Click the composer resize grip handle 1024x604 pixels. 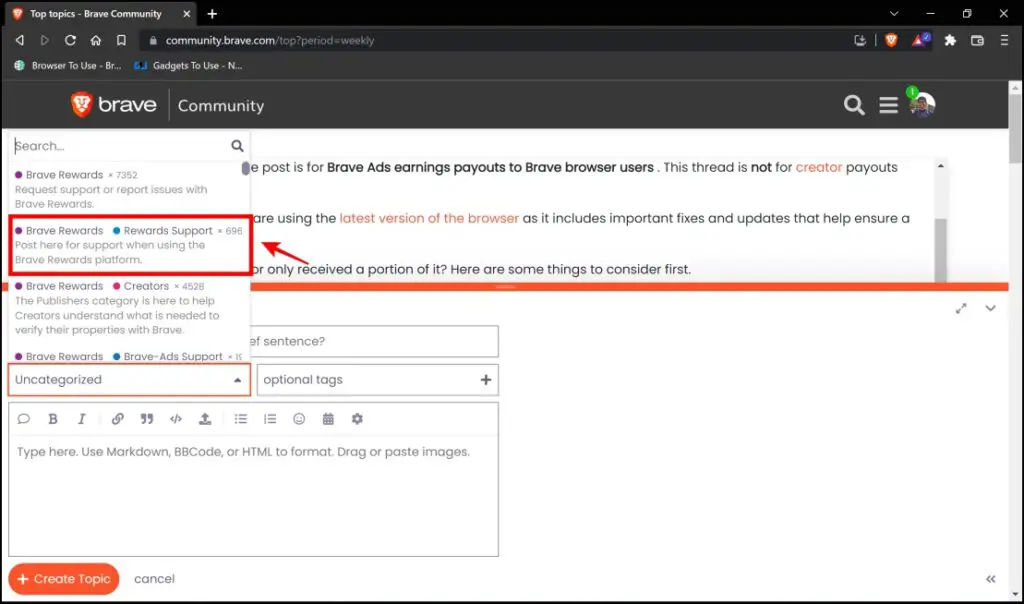click(x=505, y=287)
